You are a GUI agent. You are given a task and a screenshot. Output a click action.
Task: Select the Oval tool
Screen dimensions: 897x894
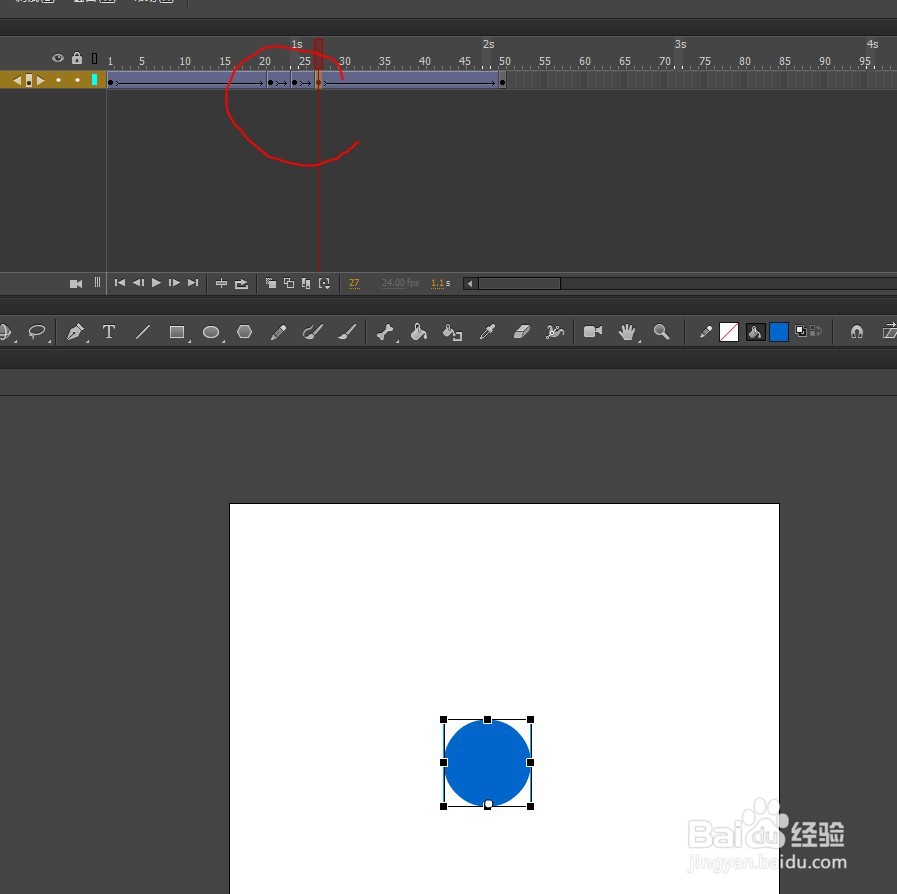pyautogui.click(x=211, y=332)
